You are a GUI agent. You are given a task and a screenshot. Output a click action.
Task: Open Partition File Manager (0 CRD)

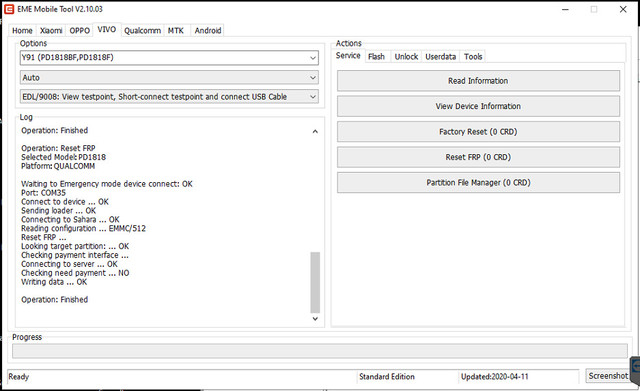click(478, 182)
